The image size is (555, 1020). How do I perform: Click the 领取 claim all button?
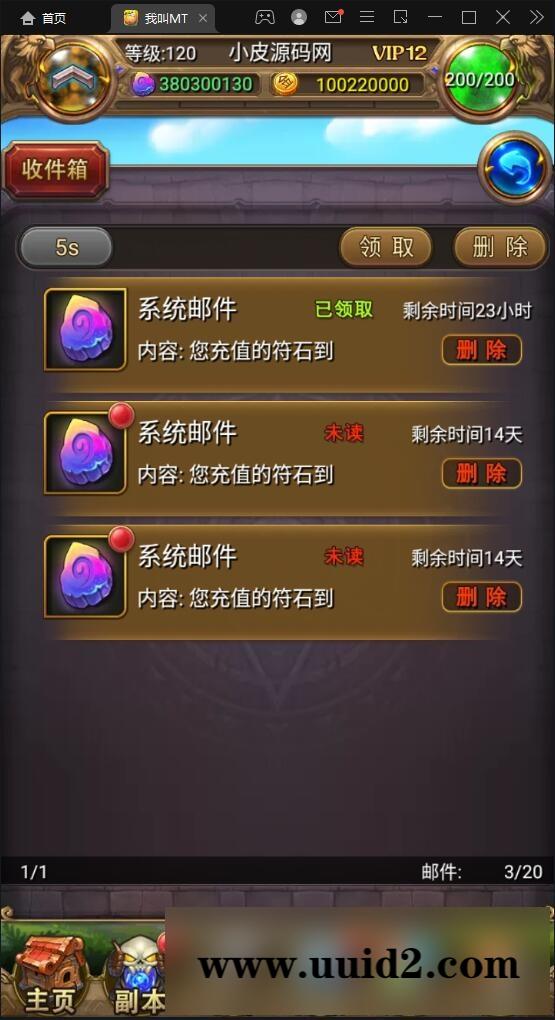386,247
